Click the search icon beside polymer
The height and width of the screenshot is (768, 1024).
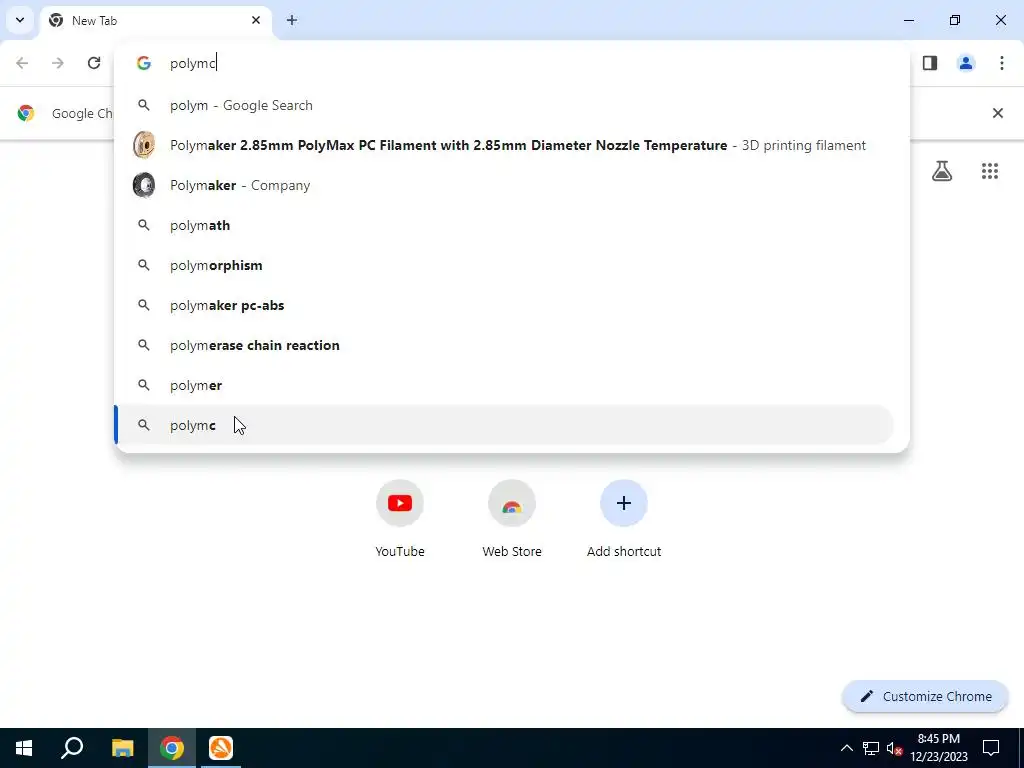click(x=144, y=385)
